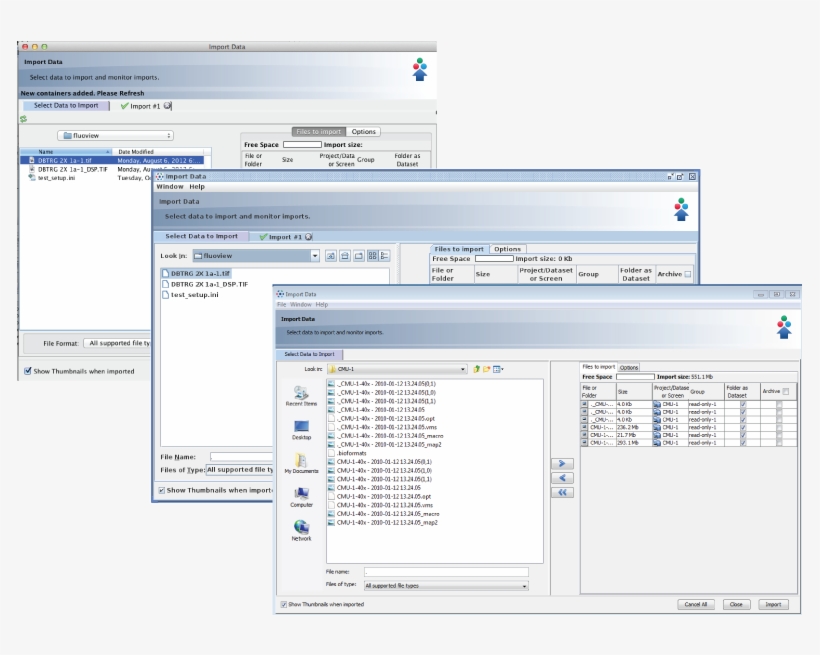Open the fluoview folder dropdown in Mac window

(115, 135)
